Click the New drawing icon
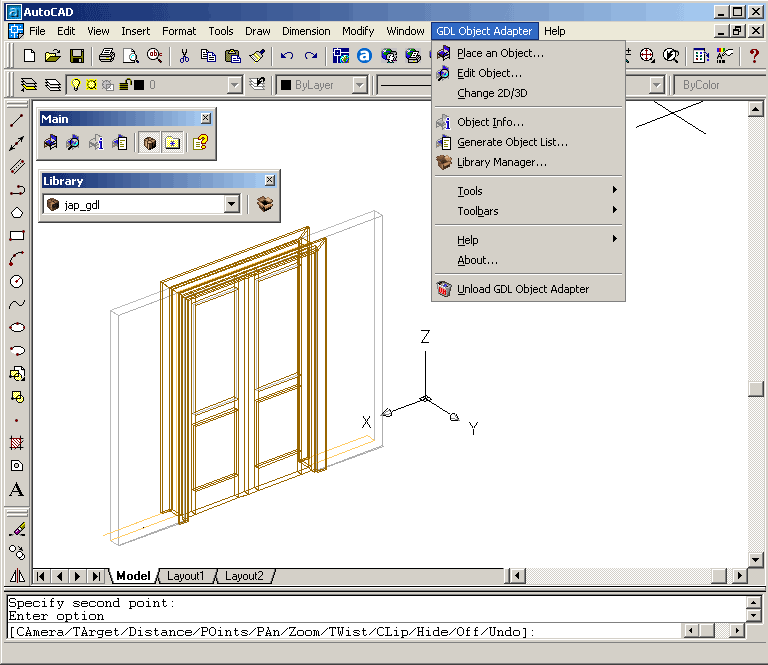The height and width of the screenshot is (665, 768). click(x=29, y=56)
